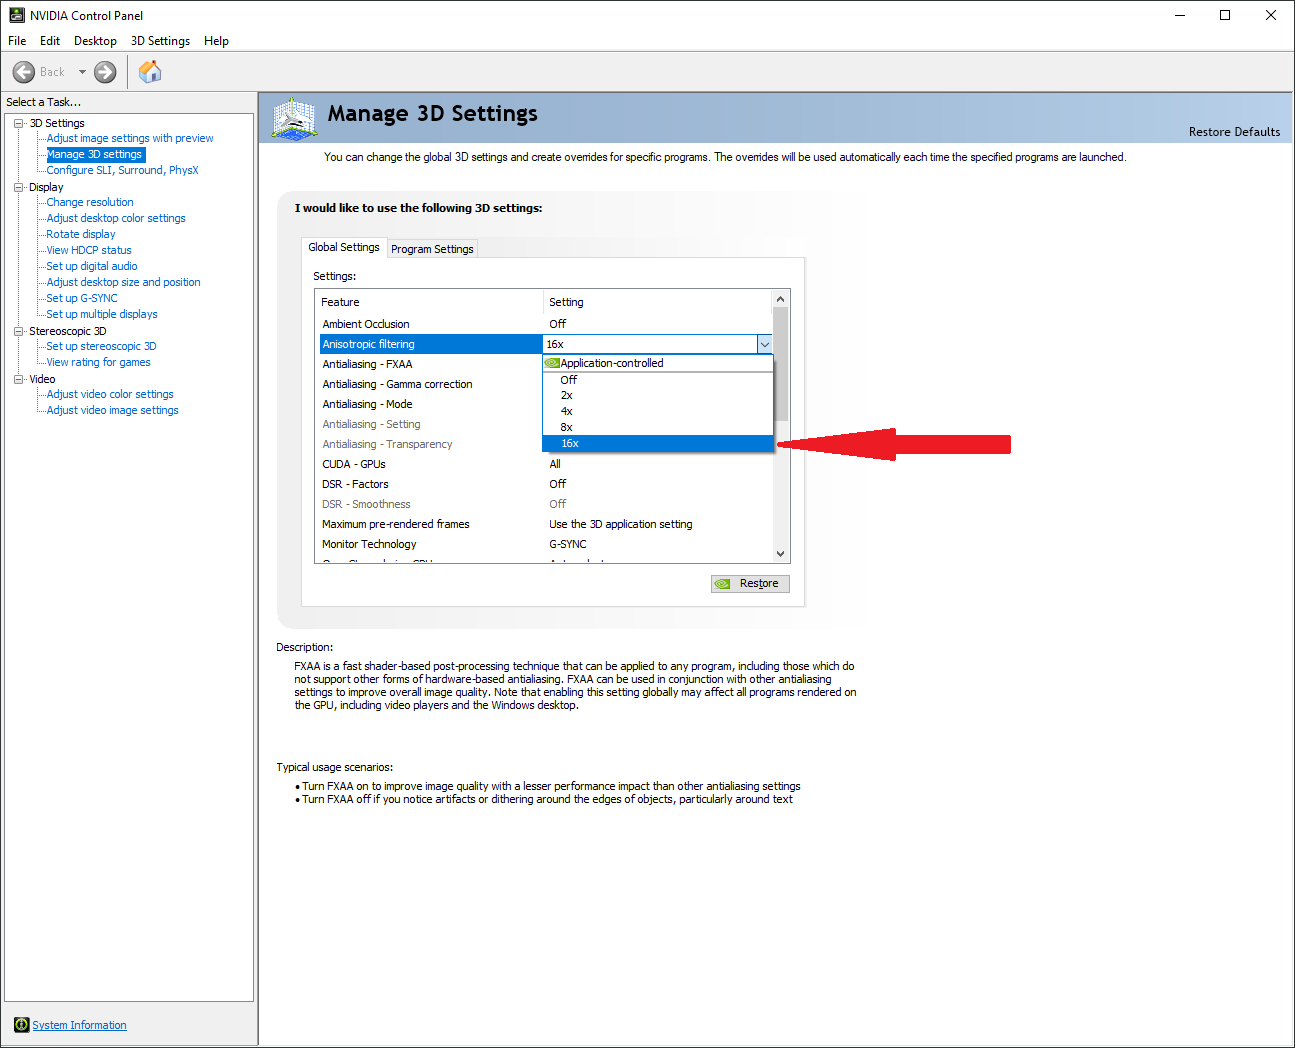Open Change resolution task
This screenshot has height=1048, width=1295.
[90, 202]
